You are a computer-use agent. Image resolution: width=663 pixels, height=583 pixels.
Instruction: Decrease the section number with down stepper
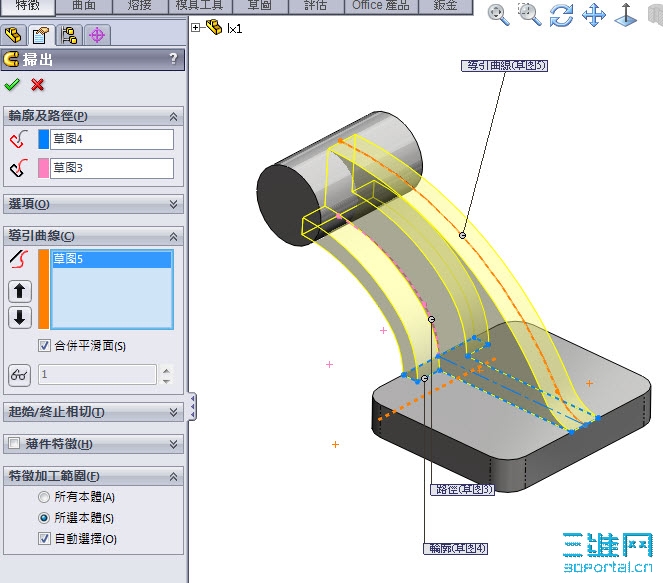(167, 380)
